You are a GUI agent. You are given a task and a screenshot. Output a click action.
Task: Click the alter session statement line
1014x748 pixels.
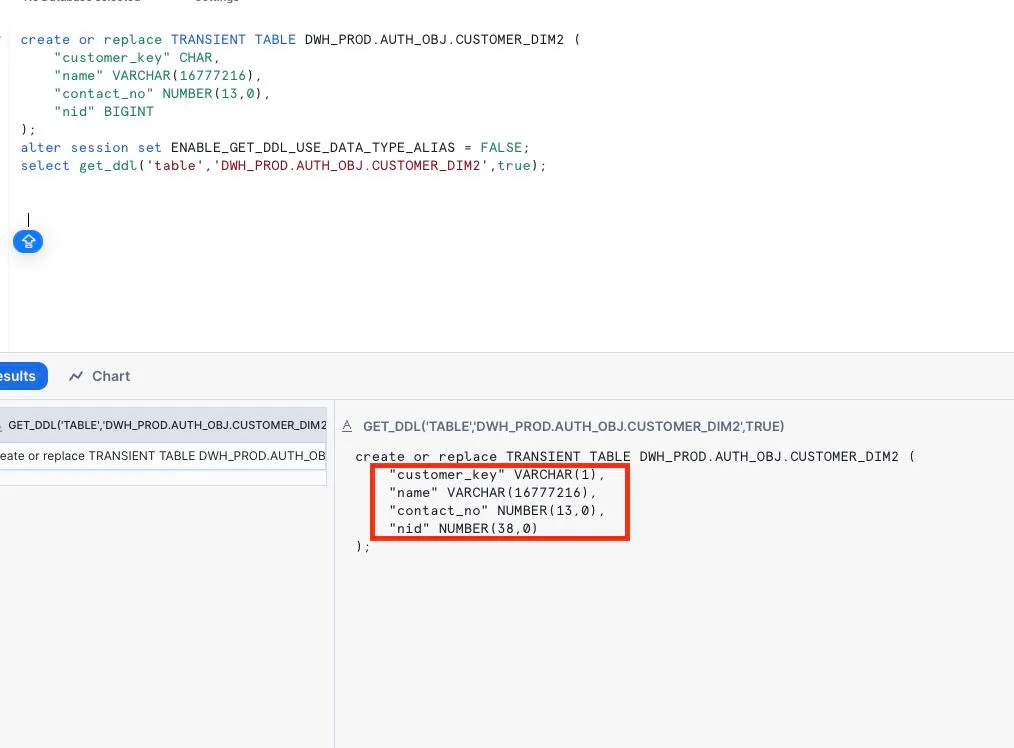click(x=270, y=147)
